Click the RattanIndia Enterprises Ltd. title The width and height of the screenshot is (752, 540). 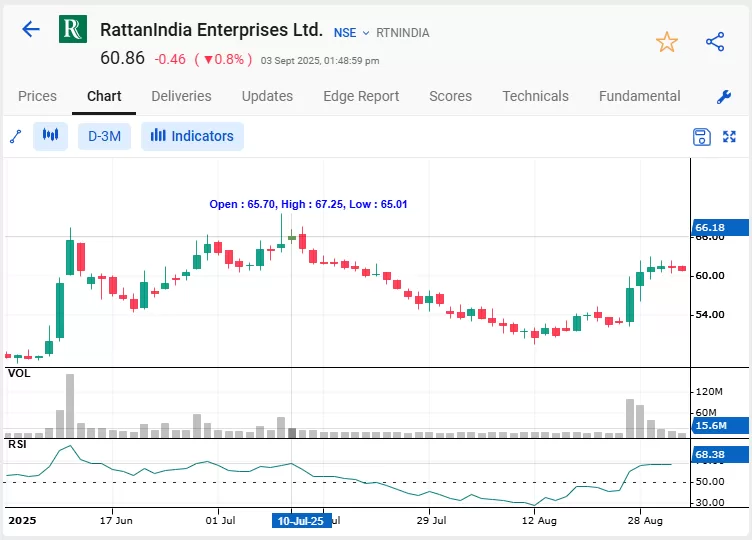[212, 30]
